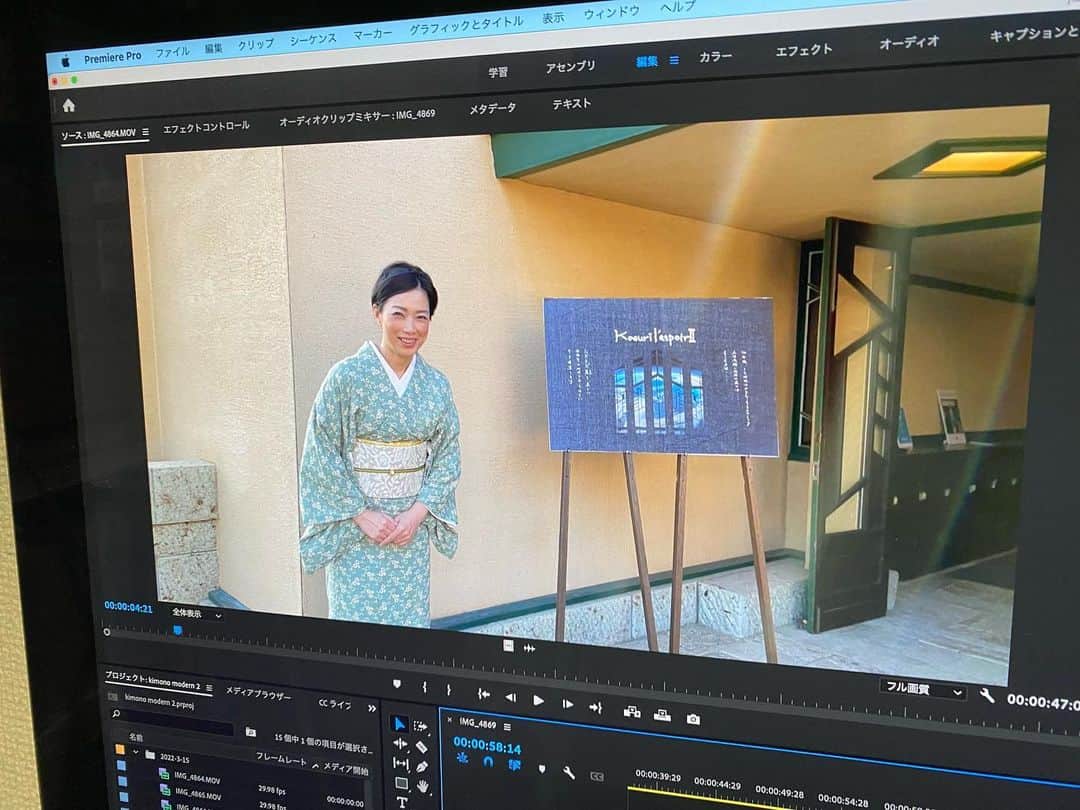Select the Razor tool
Viewport: 1080px width, 810px height.
pyautogui.click(x=421, y=747)
